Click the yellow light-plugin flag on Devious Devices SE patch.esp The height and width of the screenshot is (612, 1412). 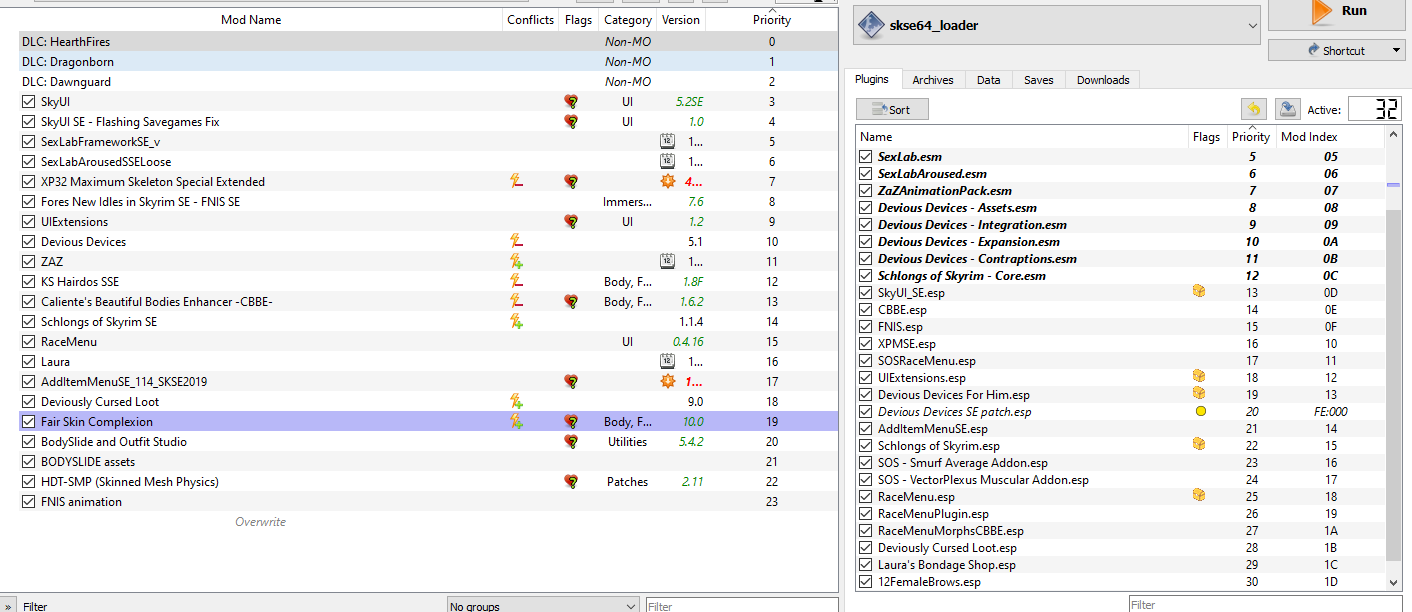click(x=1199, y=411)
